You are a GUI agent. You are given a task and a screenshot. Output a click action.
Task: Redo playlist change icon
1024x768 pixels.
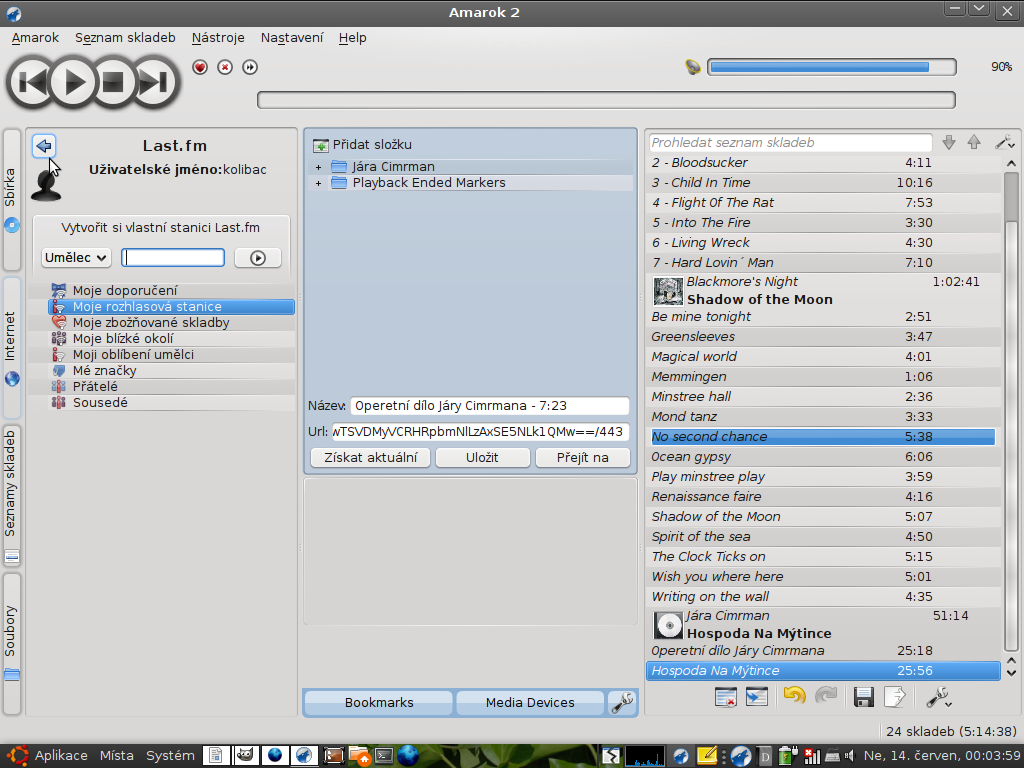pyautogui.click(x=826, y=697)
